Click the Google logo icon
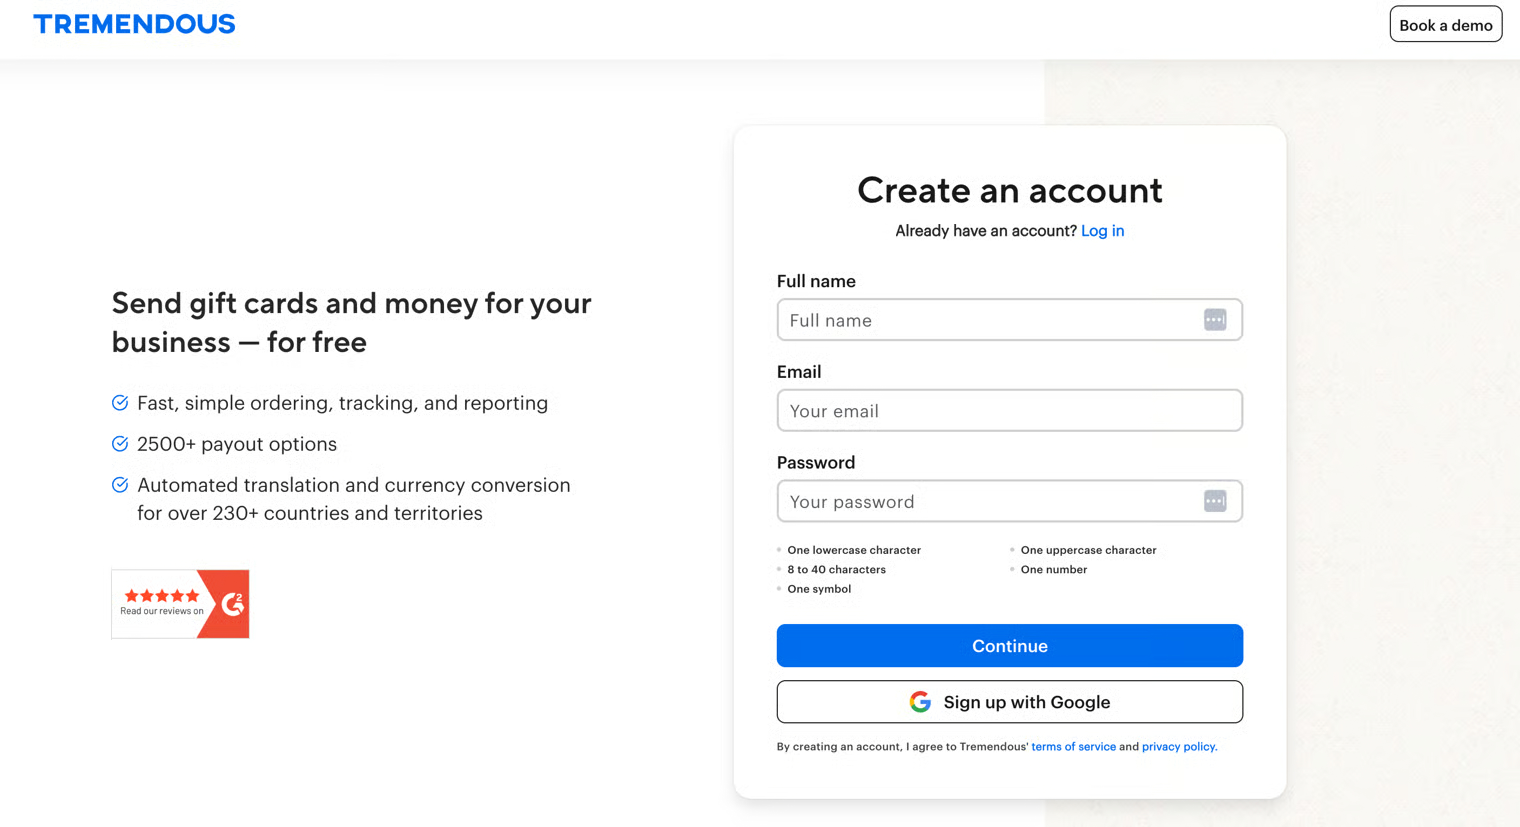The image size is (1520, 827). [x=920, y=702]
